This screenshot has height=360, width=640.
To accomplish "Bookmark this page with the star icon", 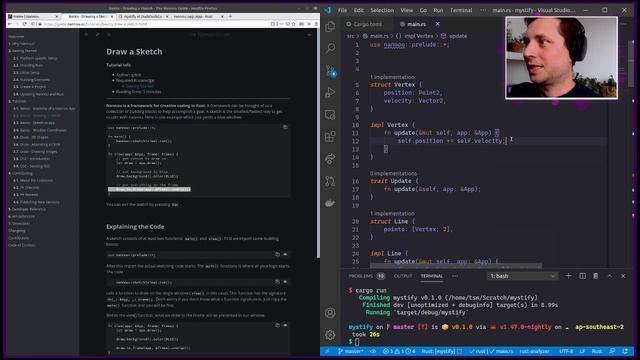I will 294,24.
